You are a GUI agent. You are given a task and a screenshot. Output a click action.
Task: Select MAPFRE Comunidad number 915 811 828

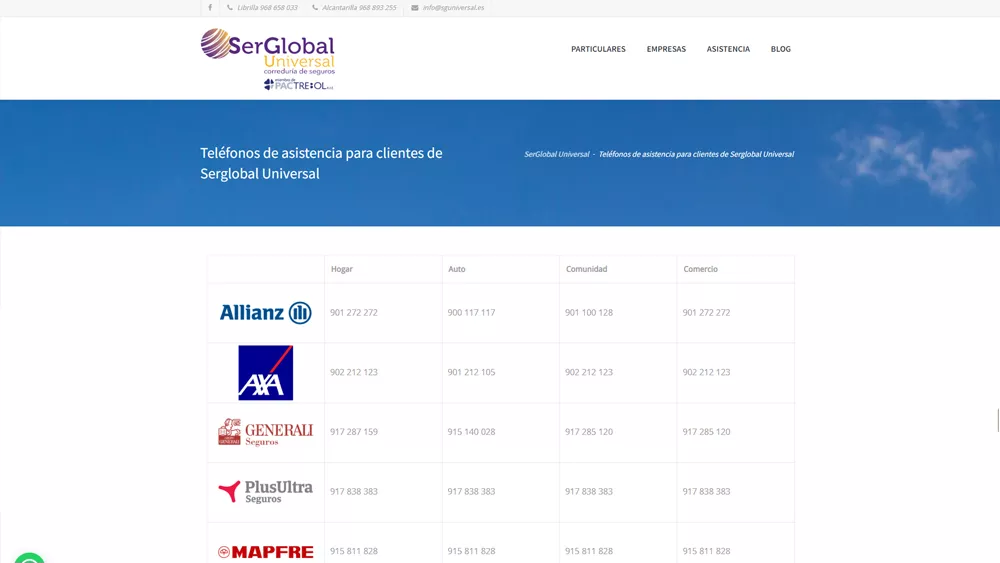pyautogui.click(x=589, y=551)
